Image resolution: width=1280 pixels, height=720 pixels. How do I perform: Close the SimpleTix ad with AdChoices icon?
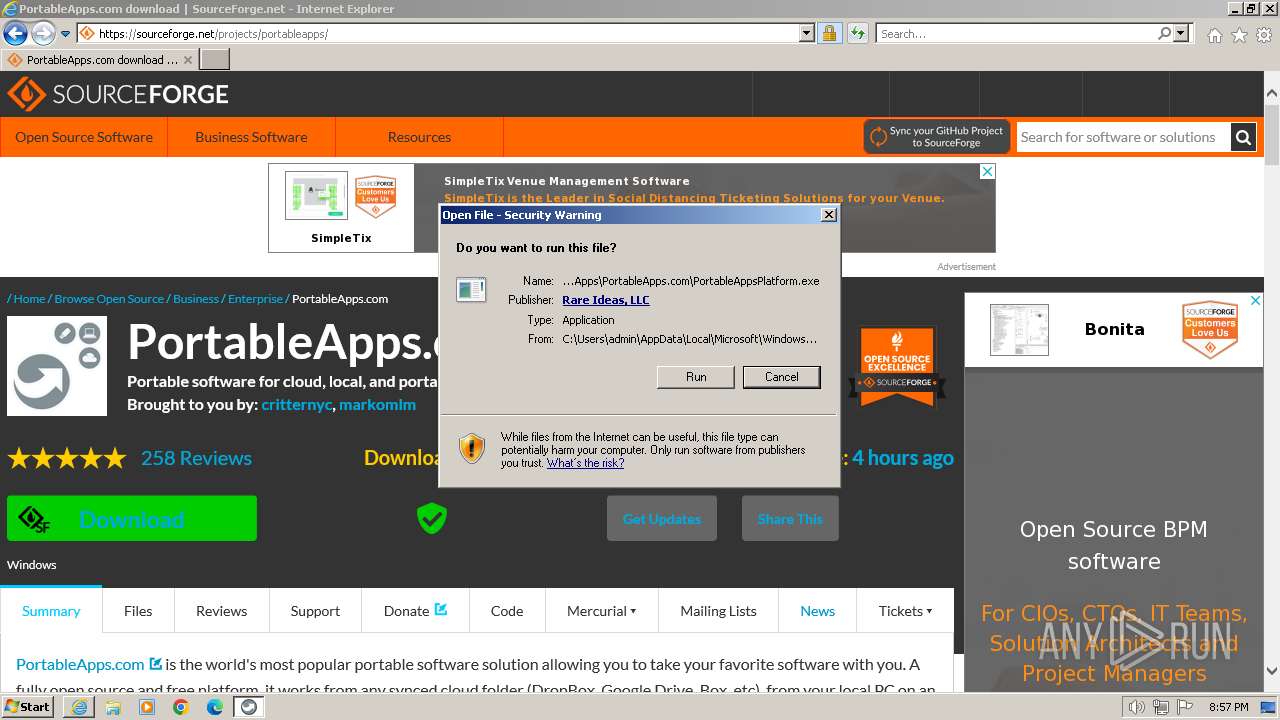987,172
